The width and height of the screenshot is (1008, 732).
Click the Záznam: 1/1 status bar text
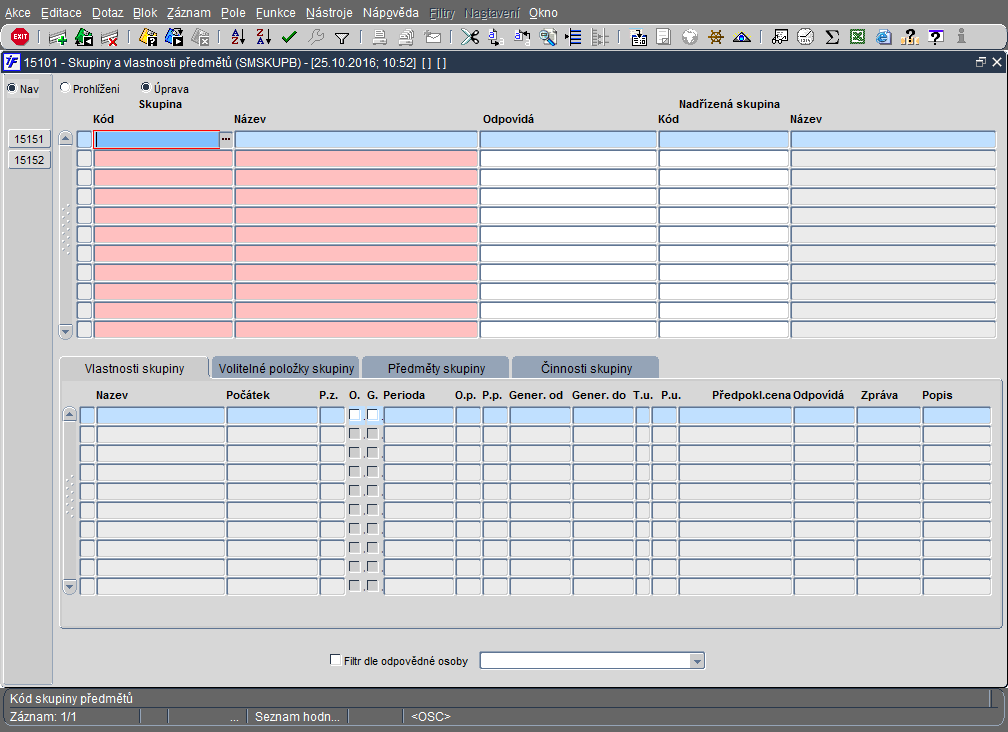click(43, 717)
